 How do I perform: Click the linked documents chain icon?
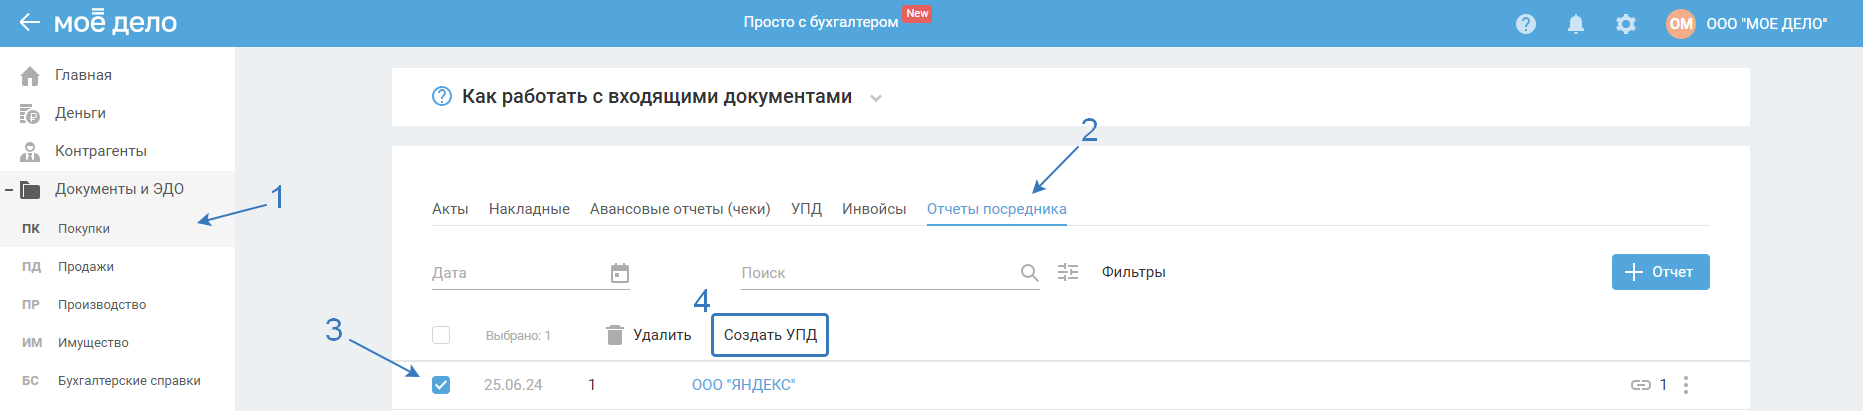[1640, 385]
